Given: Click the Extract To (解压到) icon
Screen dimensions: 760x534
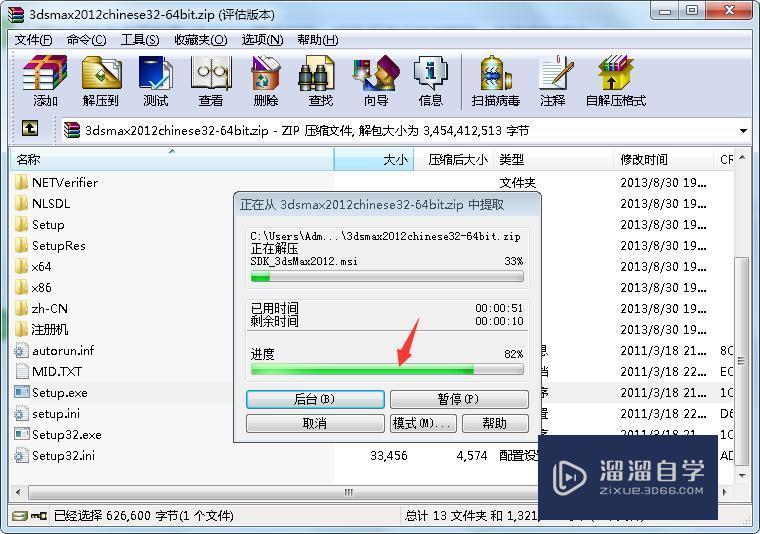Looking at the screenshot, I should 101,73.
